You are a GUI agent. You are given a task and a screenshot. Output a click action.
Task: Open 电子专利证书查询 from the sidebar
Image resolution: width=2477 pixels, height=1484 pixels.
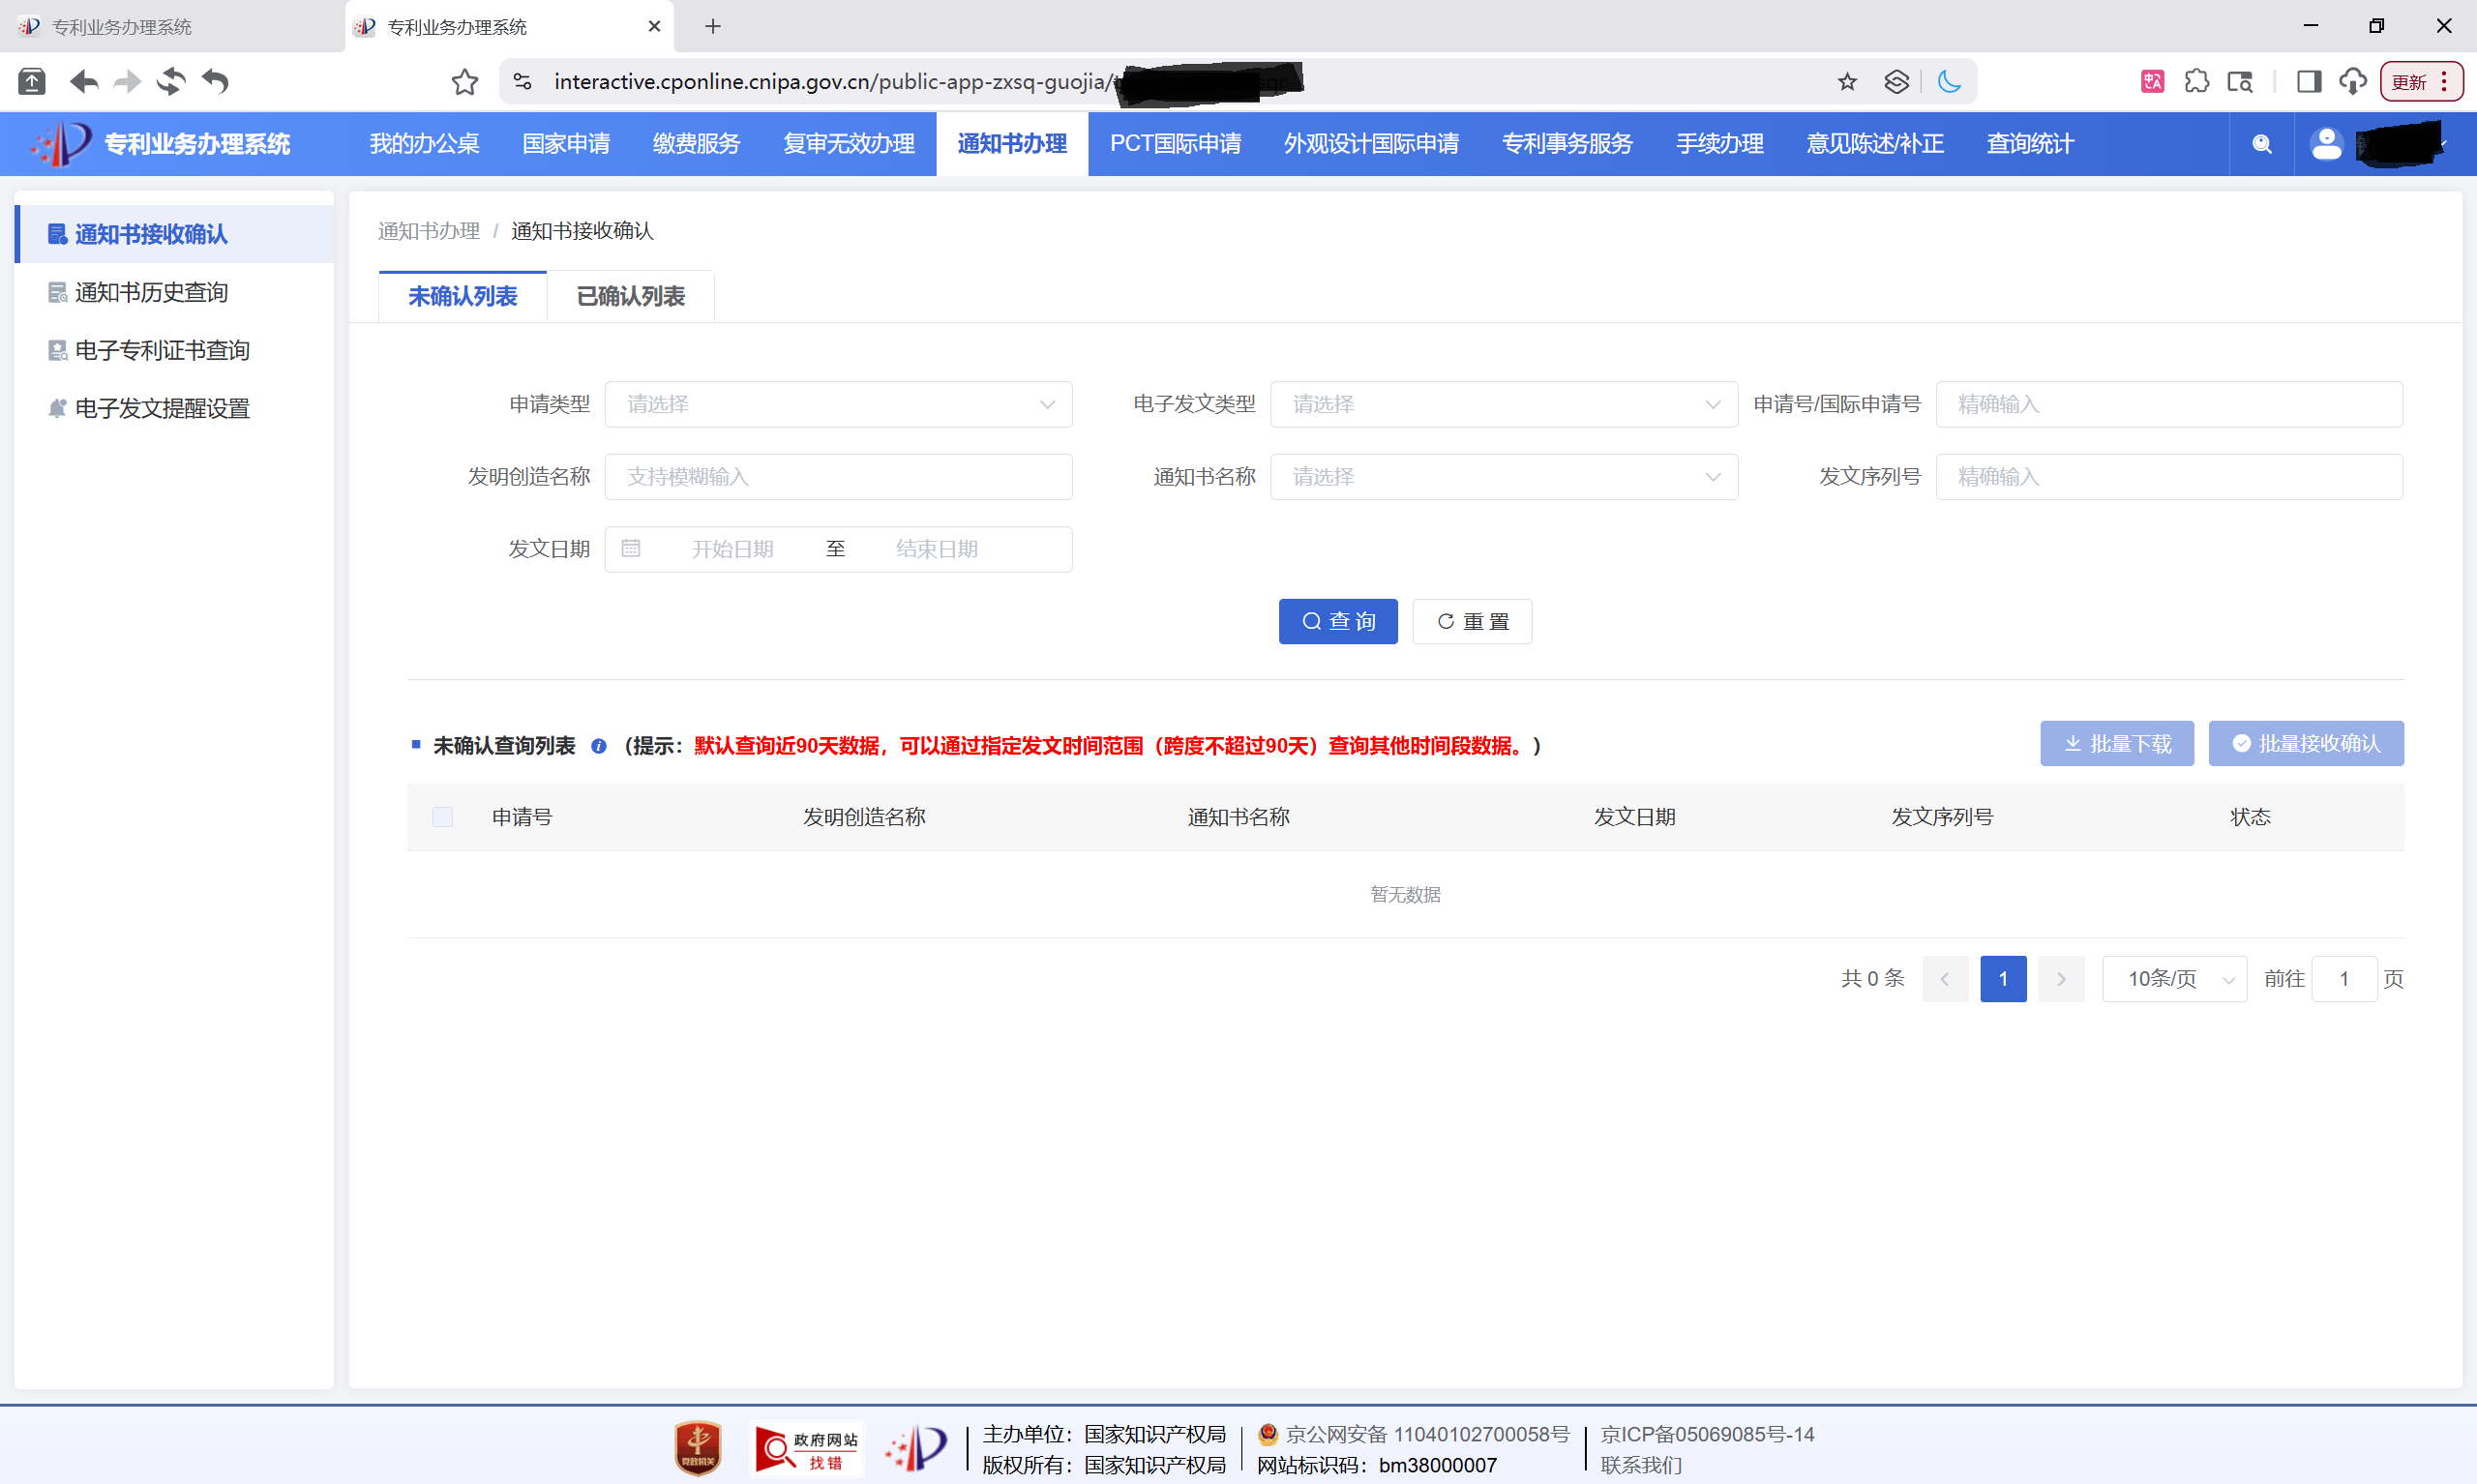click(162, 350)
